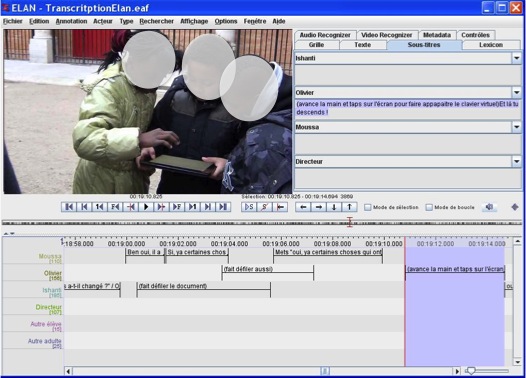This screenshot has width=526, height=378.
Task: Open the Audio Recognizer tab
Action: 325,35
